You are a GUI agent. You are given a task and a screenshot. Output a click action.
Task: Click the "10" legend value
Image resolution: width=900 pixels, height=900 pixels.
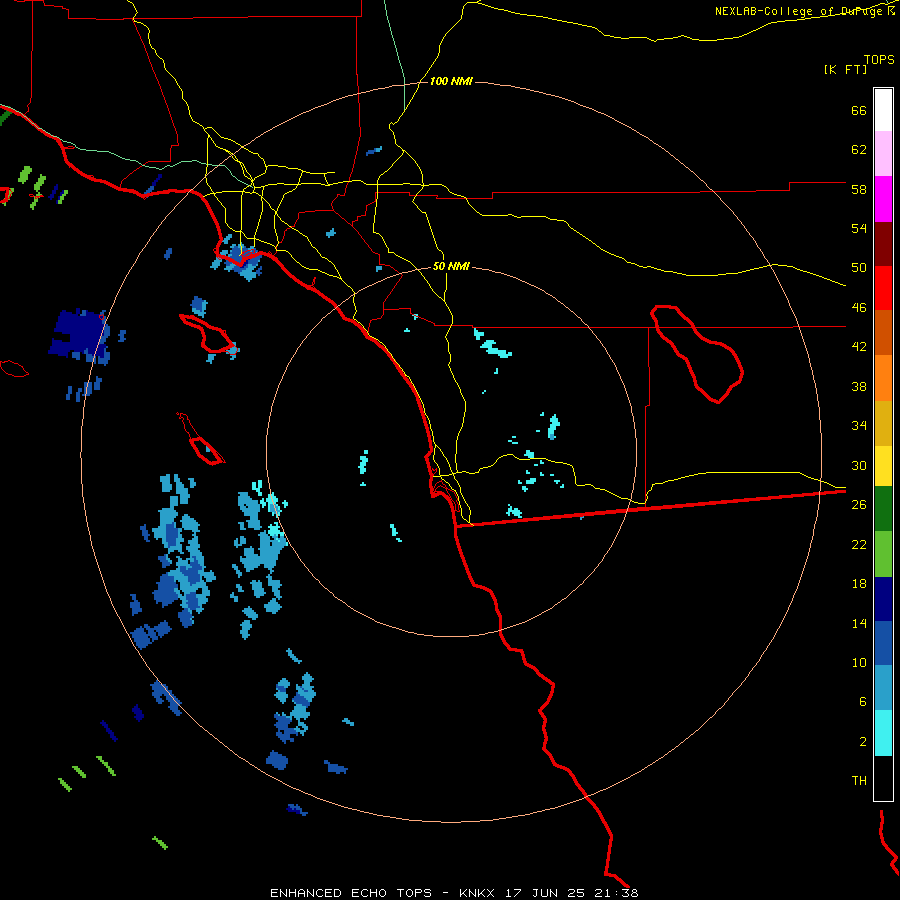(859, 662)
